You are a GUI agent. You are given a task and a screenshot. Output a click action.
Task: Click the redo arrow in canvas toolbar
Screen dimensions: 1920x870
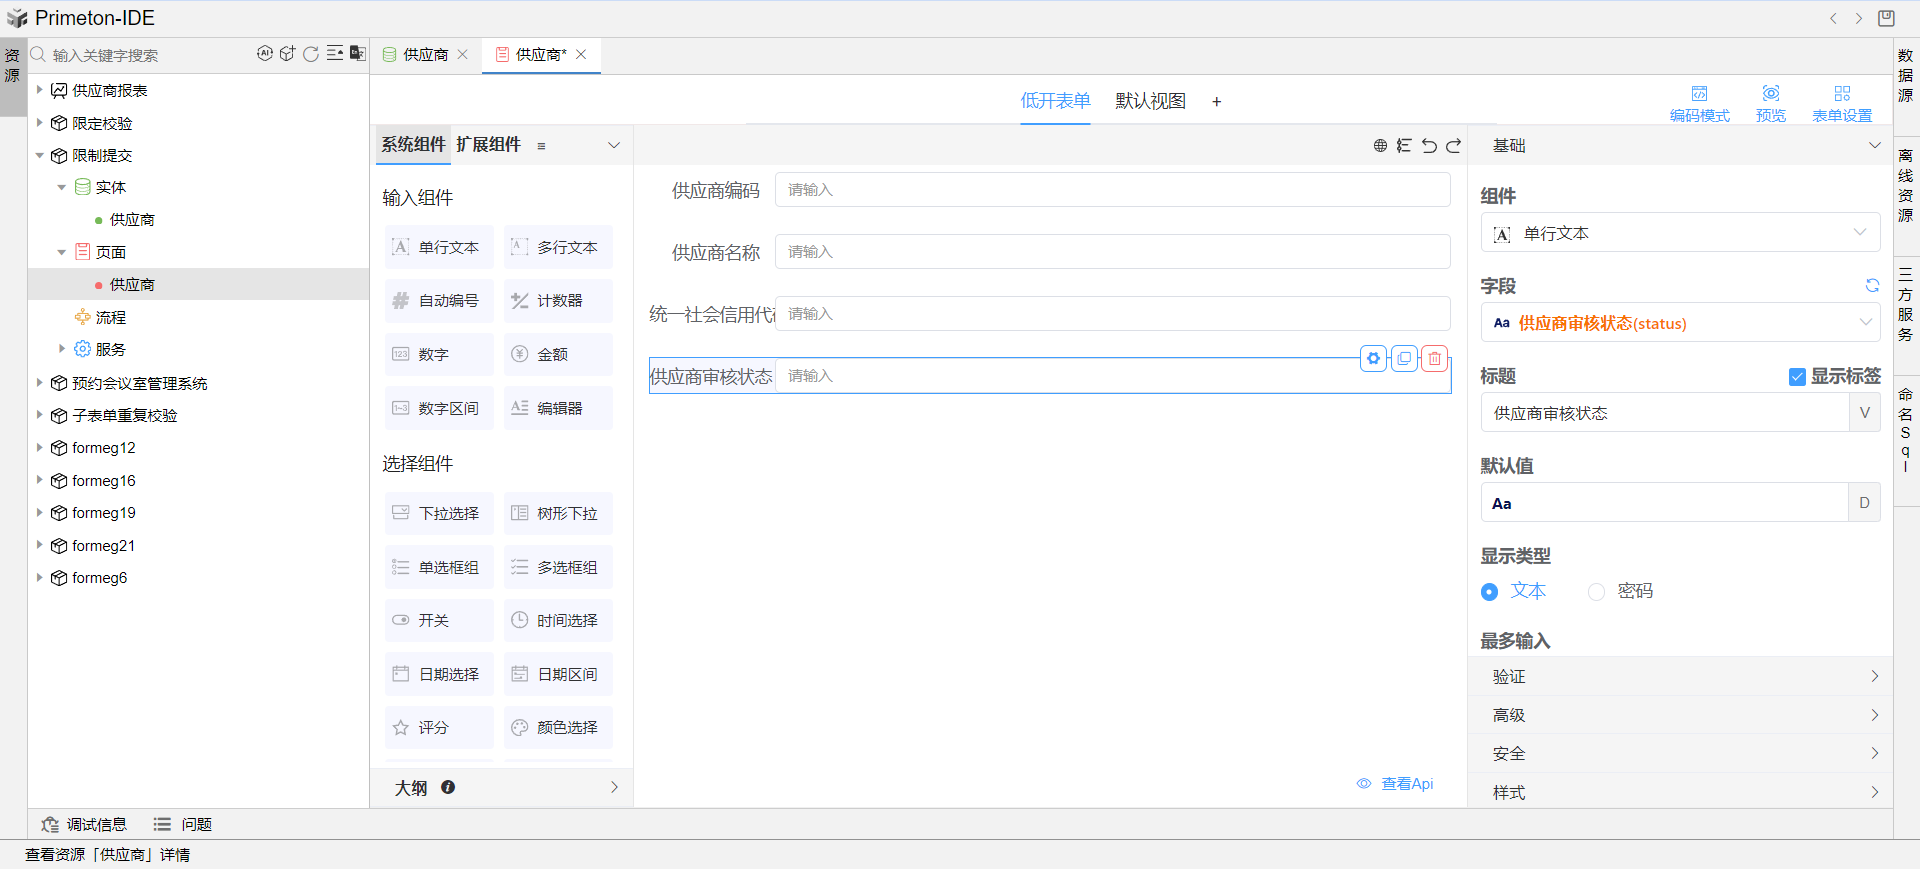point(1454,146)
